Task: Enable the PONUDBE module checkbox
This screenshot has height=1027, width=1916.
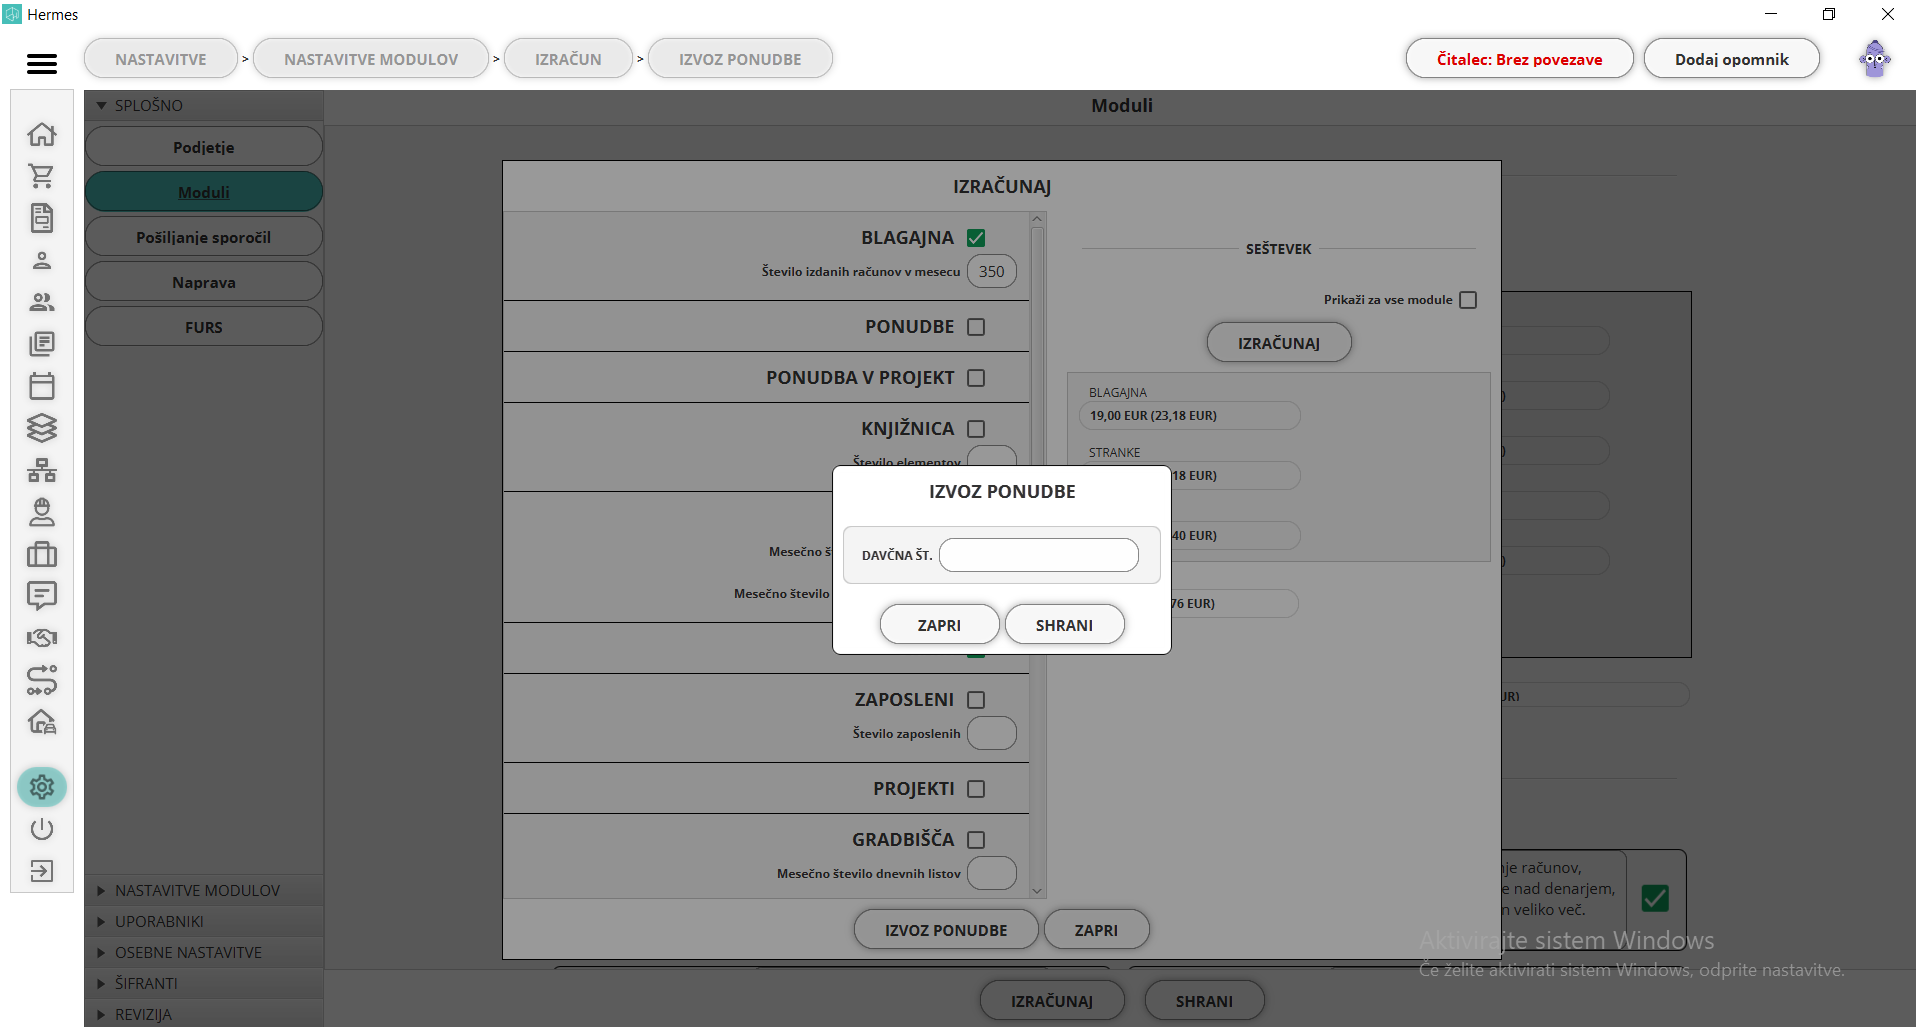Action: pos(976,327)
